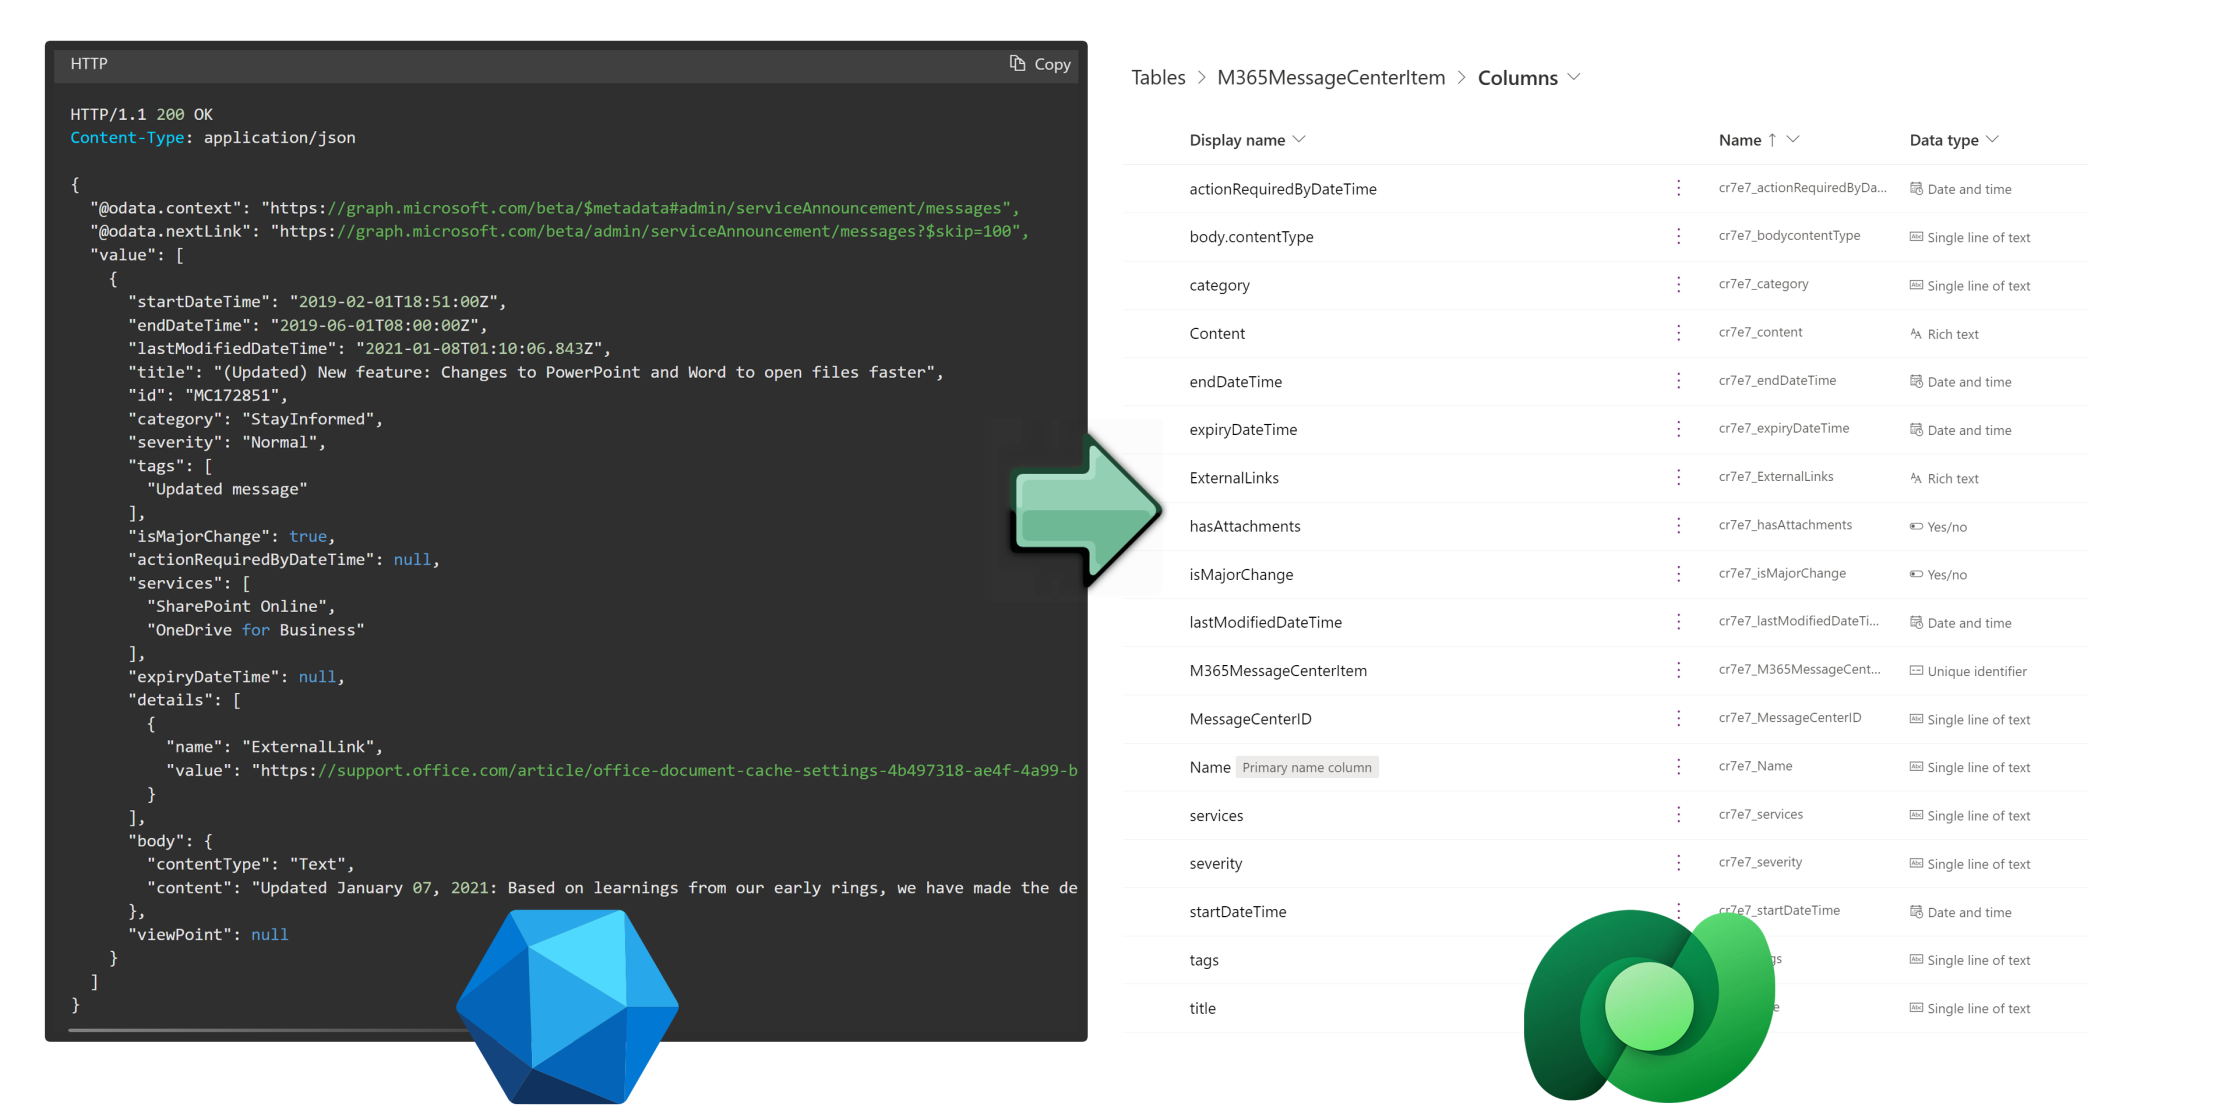Open the three-dot menu for isMajorChange row

(1678, 574)
